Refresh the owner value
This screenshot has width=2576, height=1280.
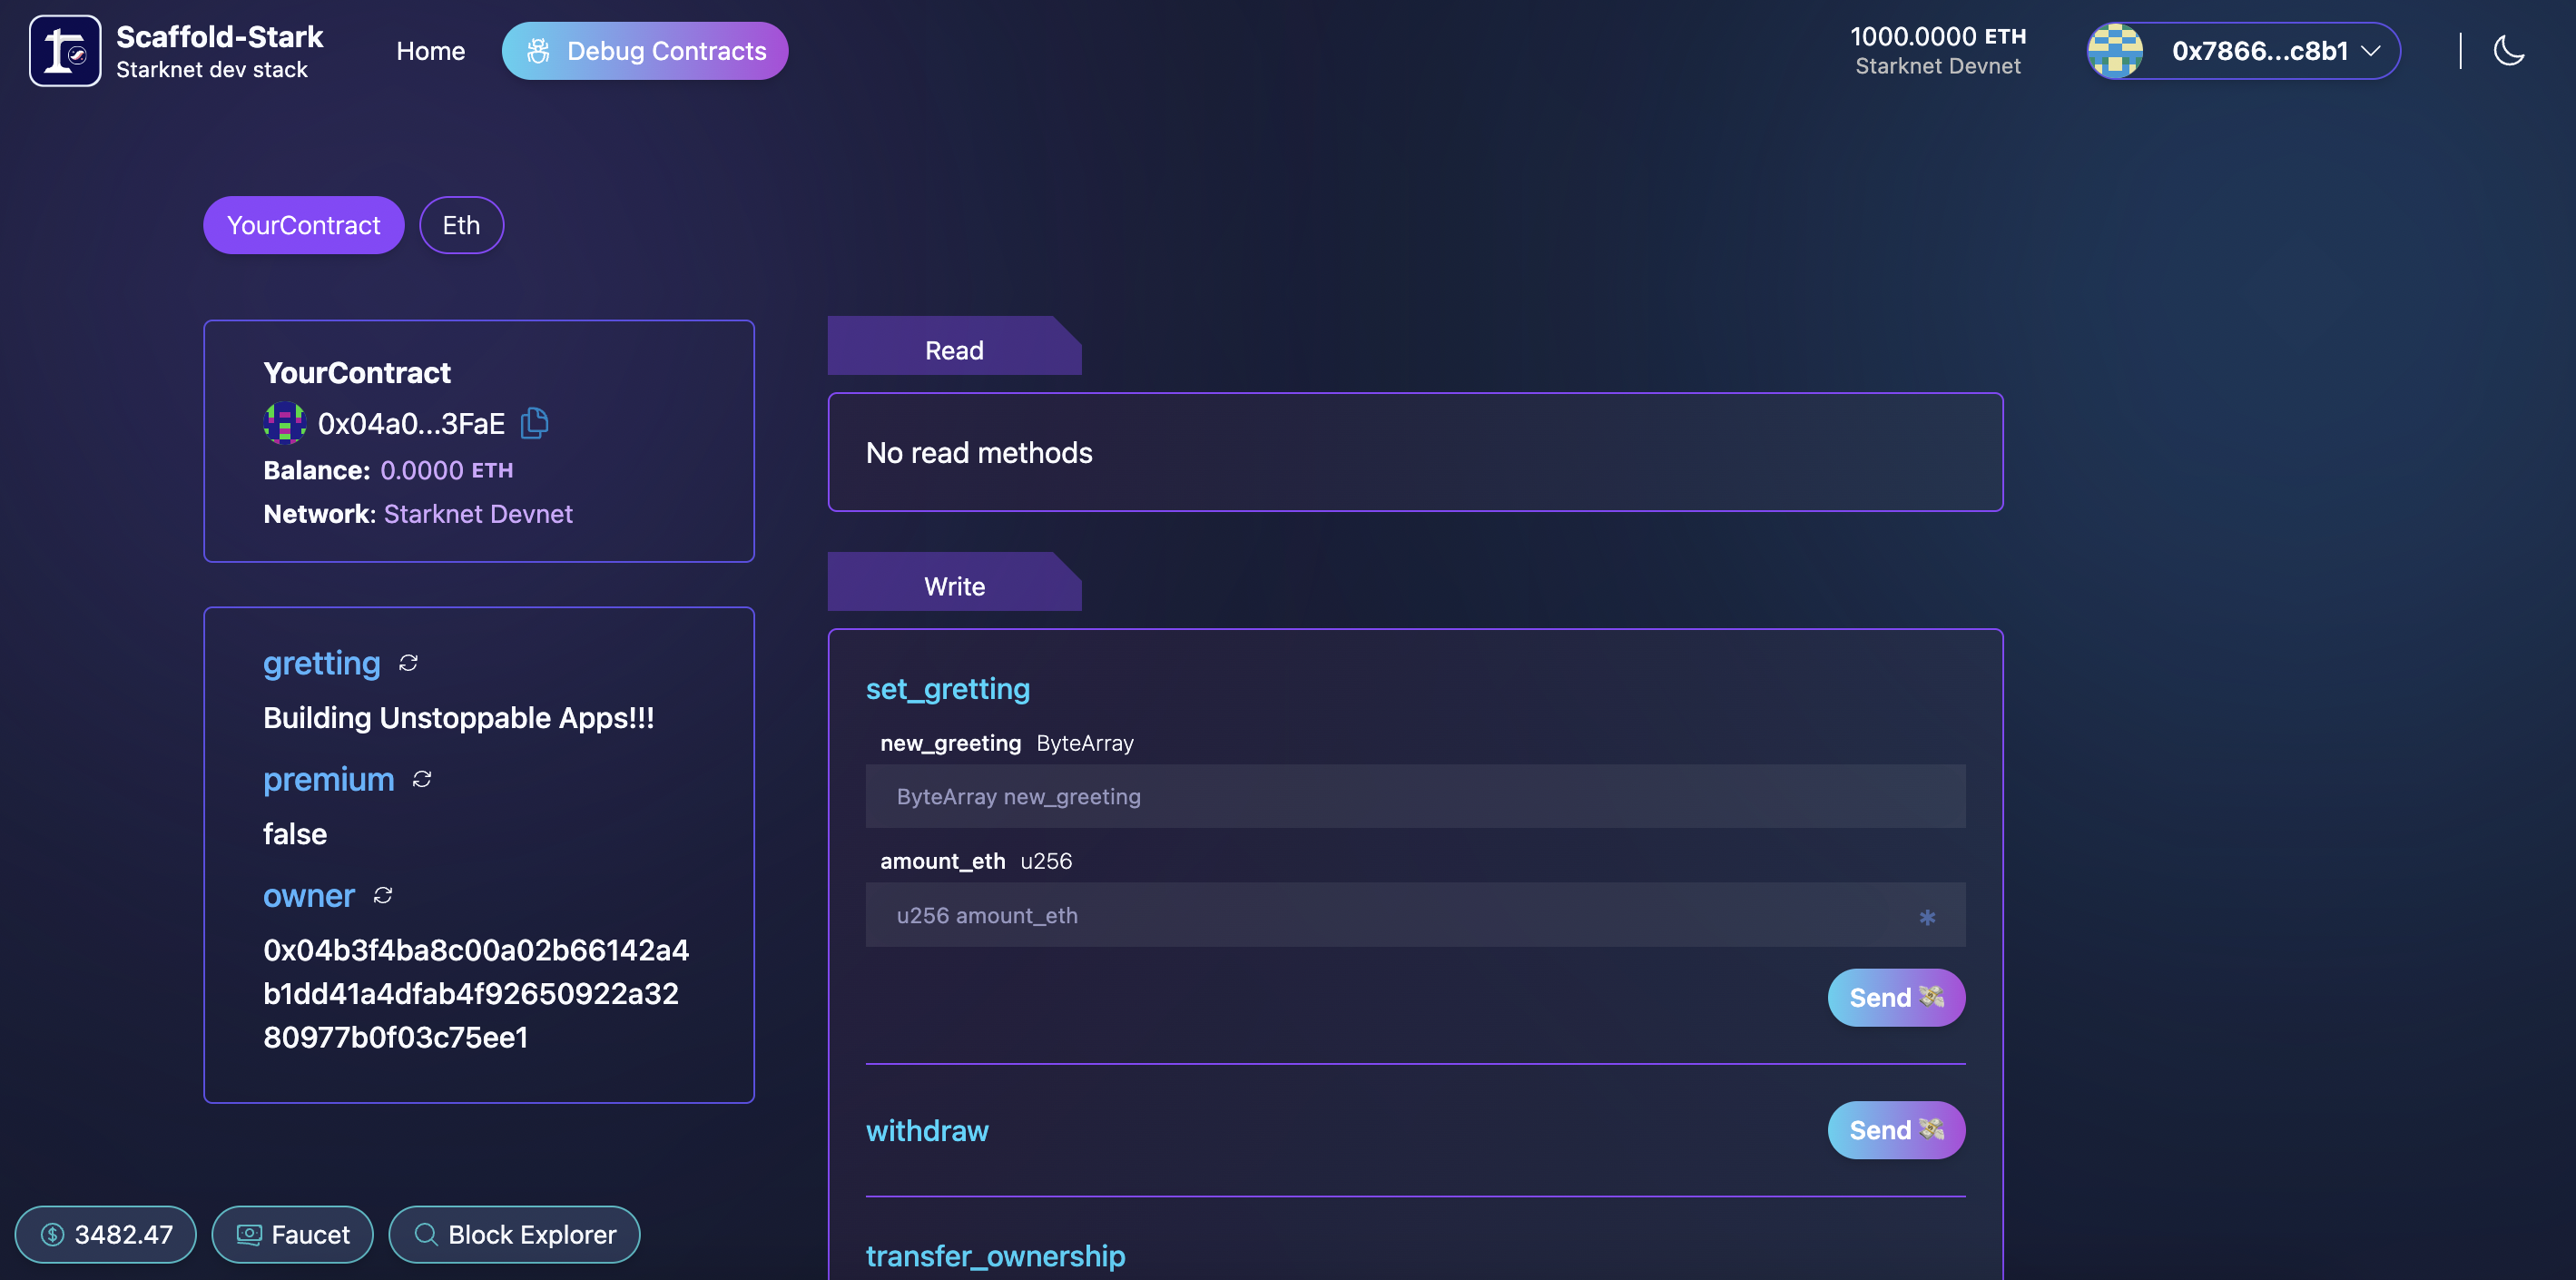pos(383,895)
